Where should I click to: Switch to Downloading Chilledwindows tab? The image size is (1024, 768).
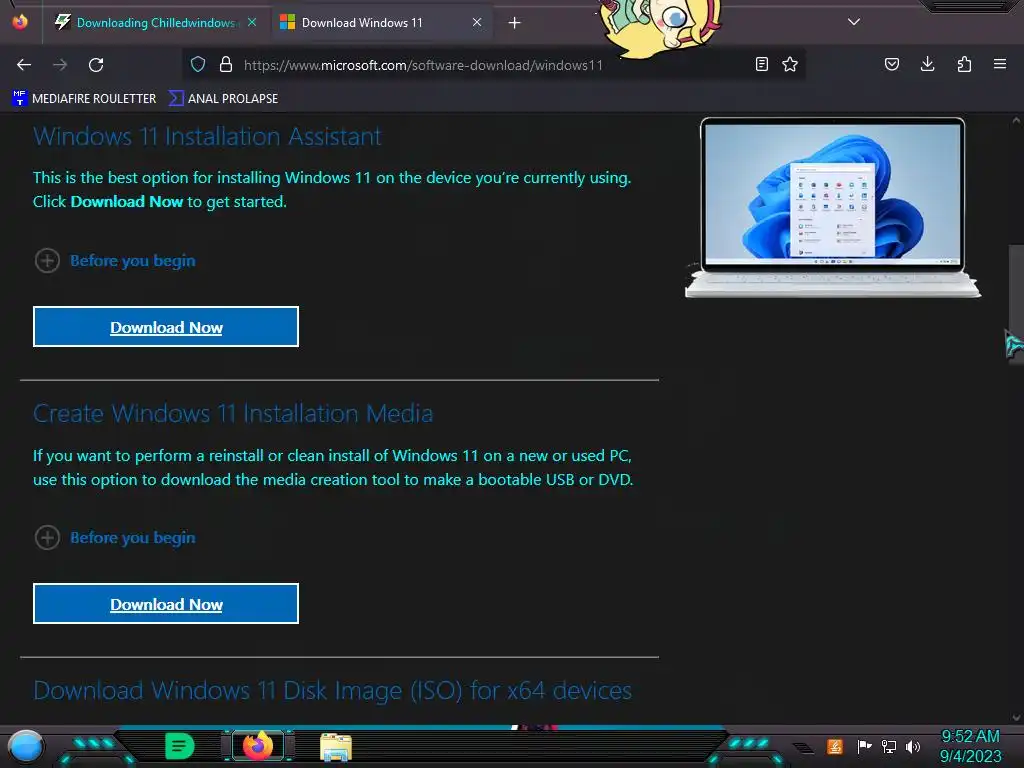pos(155,23)
